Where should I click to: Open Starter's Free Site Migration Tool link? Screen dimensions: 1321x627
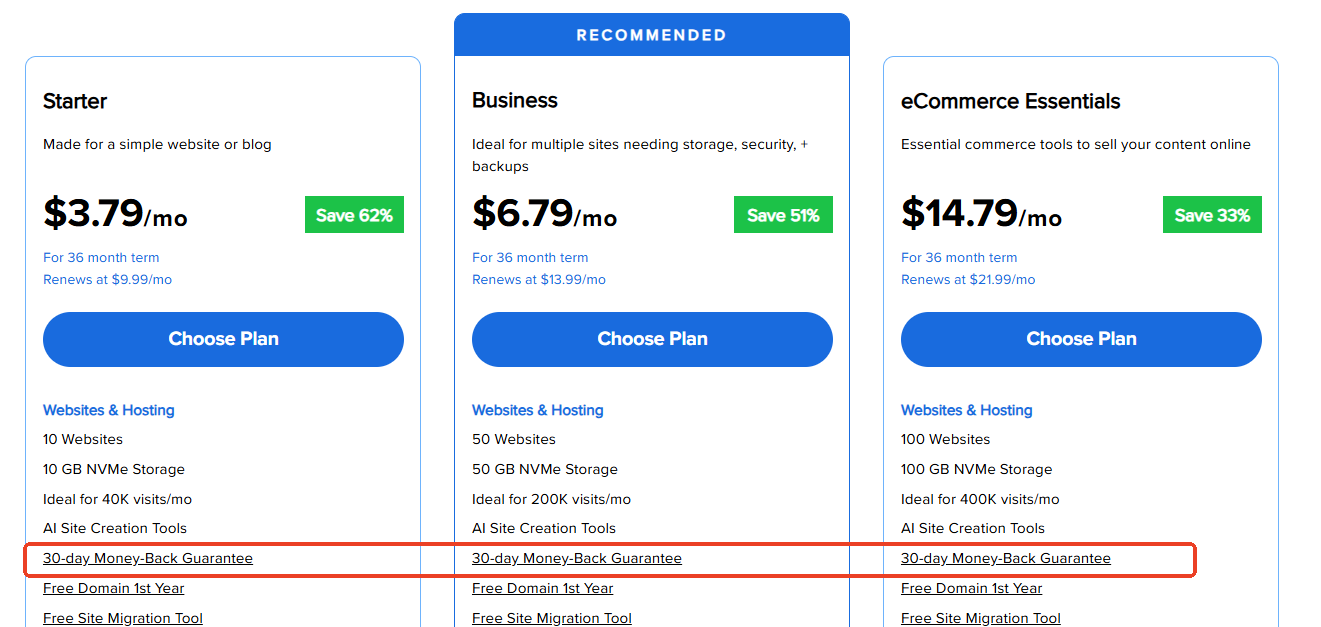tap(123, 618)
